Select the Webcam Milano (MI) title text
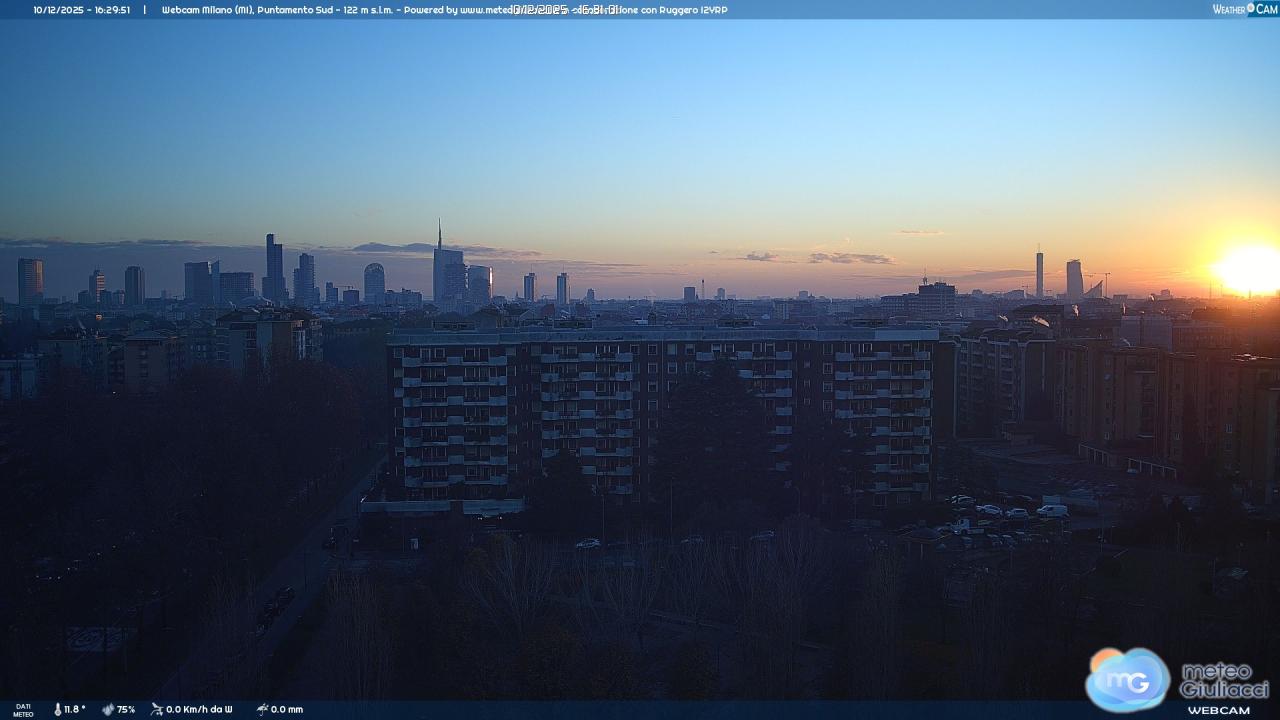 coord(207,10)
